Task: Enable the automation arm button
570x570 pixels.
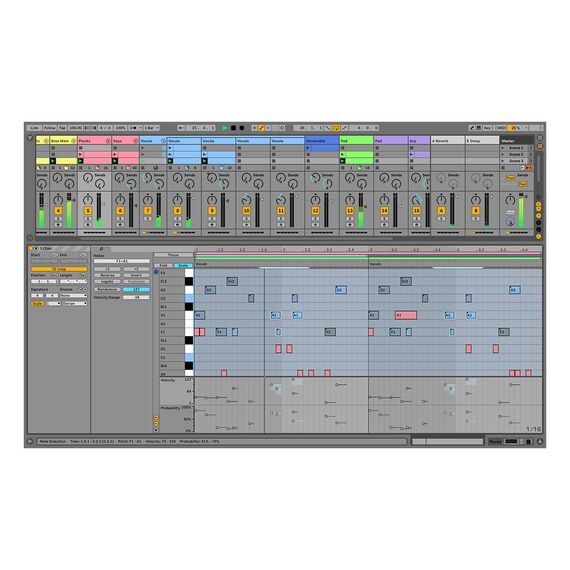Action: tap(261, 128)
